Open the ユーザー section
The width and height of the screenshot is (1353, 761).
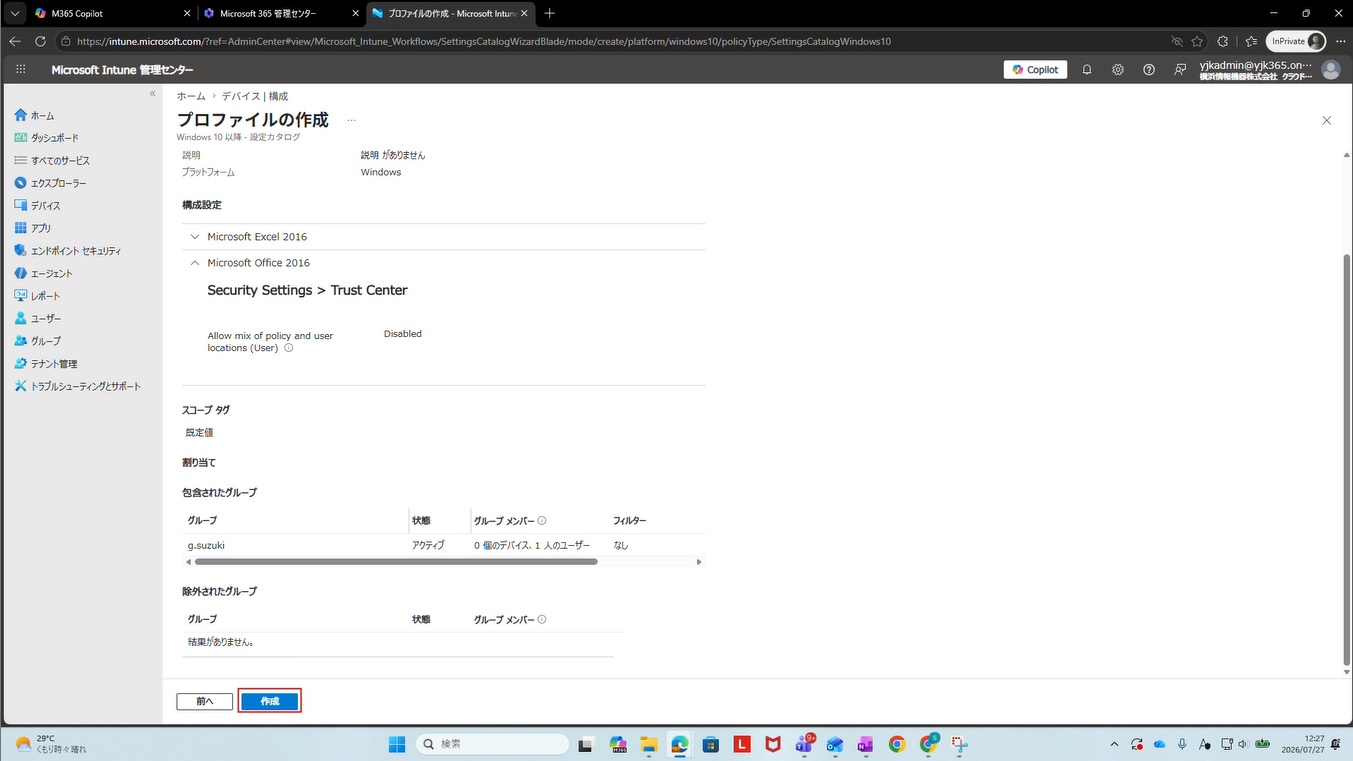[x=38, y=318]
